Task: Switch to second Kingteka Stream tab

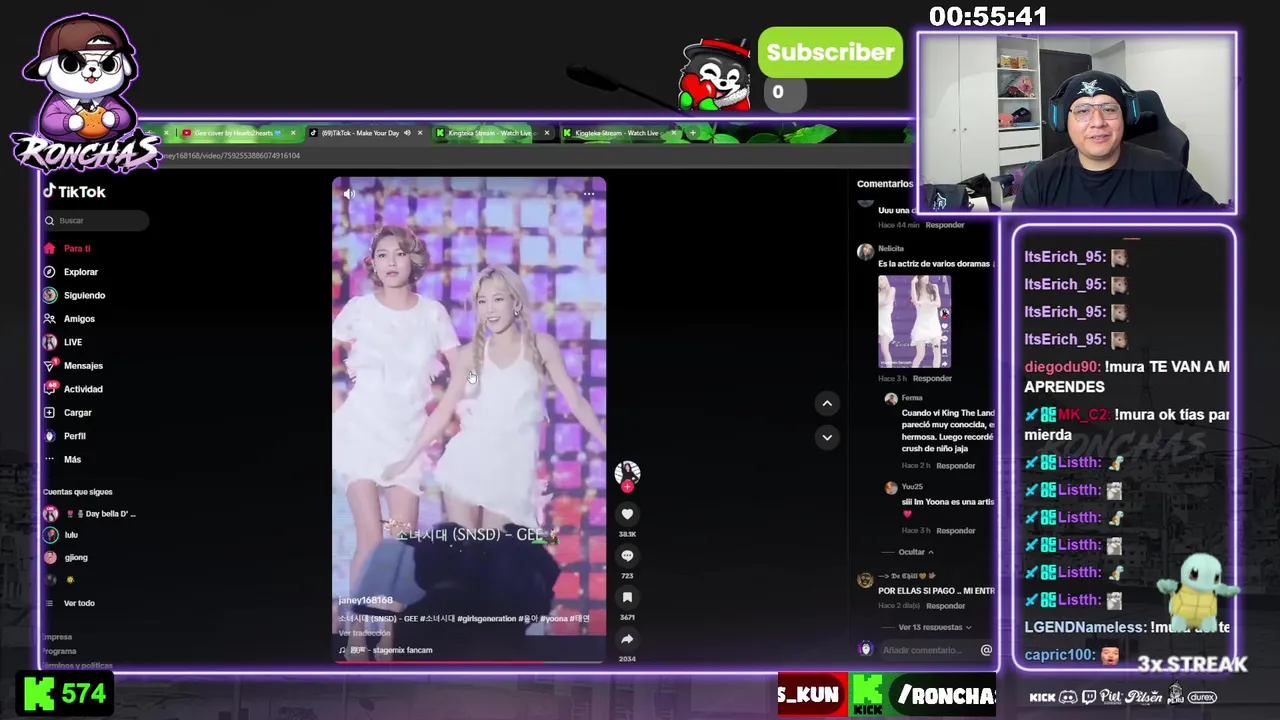Action: tap(616, 133)
